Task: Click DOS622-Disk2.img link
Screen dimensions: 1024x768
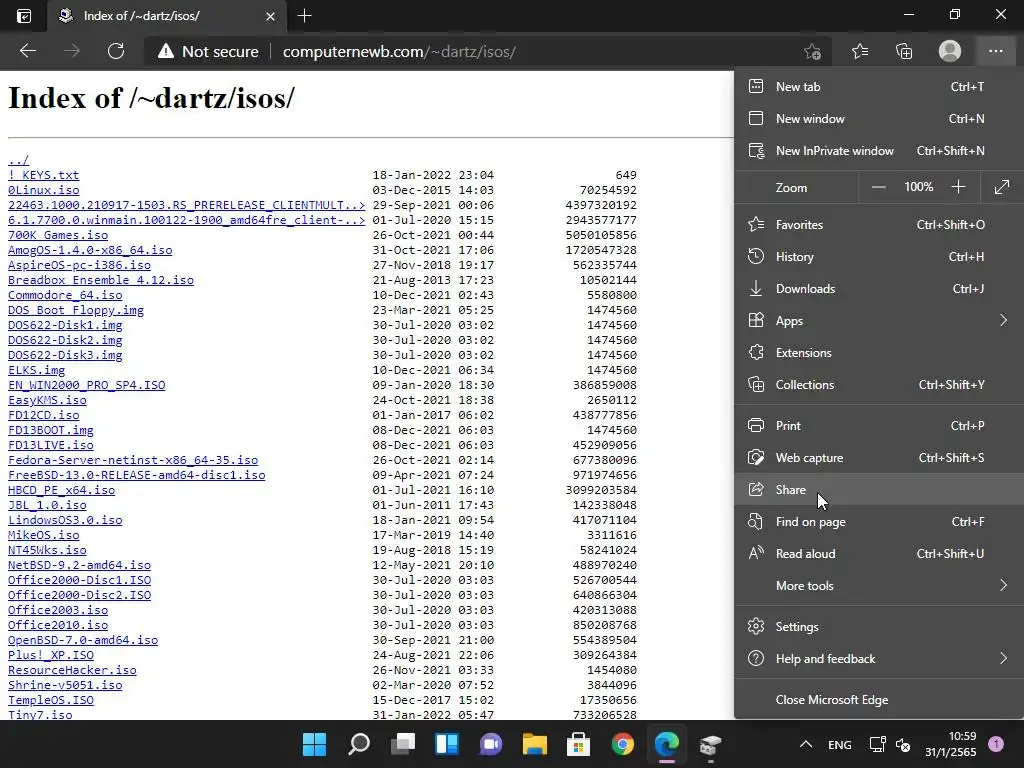Action: (x=65, y=340)
